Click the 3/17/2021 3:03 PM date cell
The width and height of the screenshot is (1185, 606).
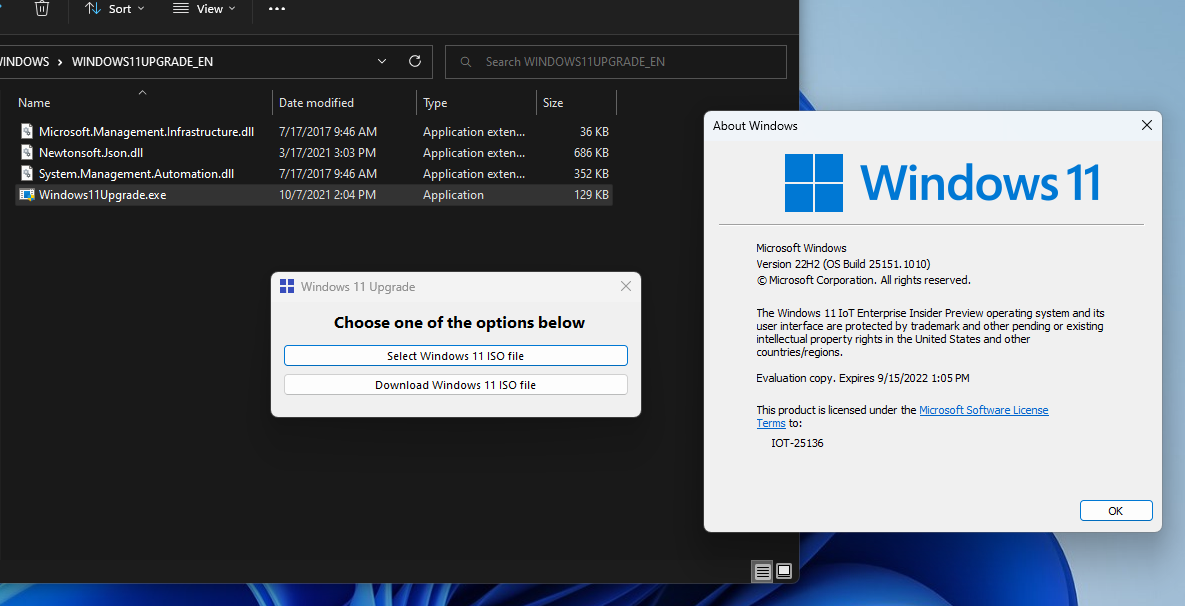pyautogui.click(x=327, y=153)
